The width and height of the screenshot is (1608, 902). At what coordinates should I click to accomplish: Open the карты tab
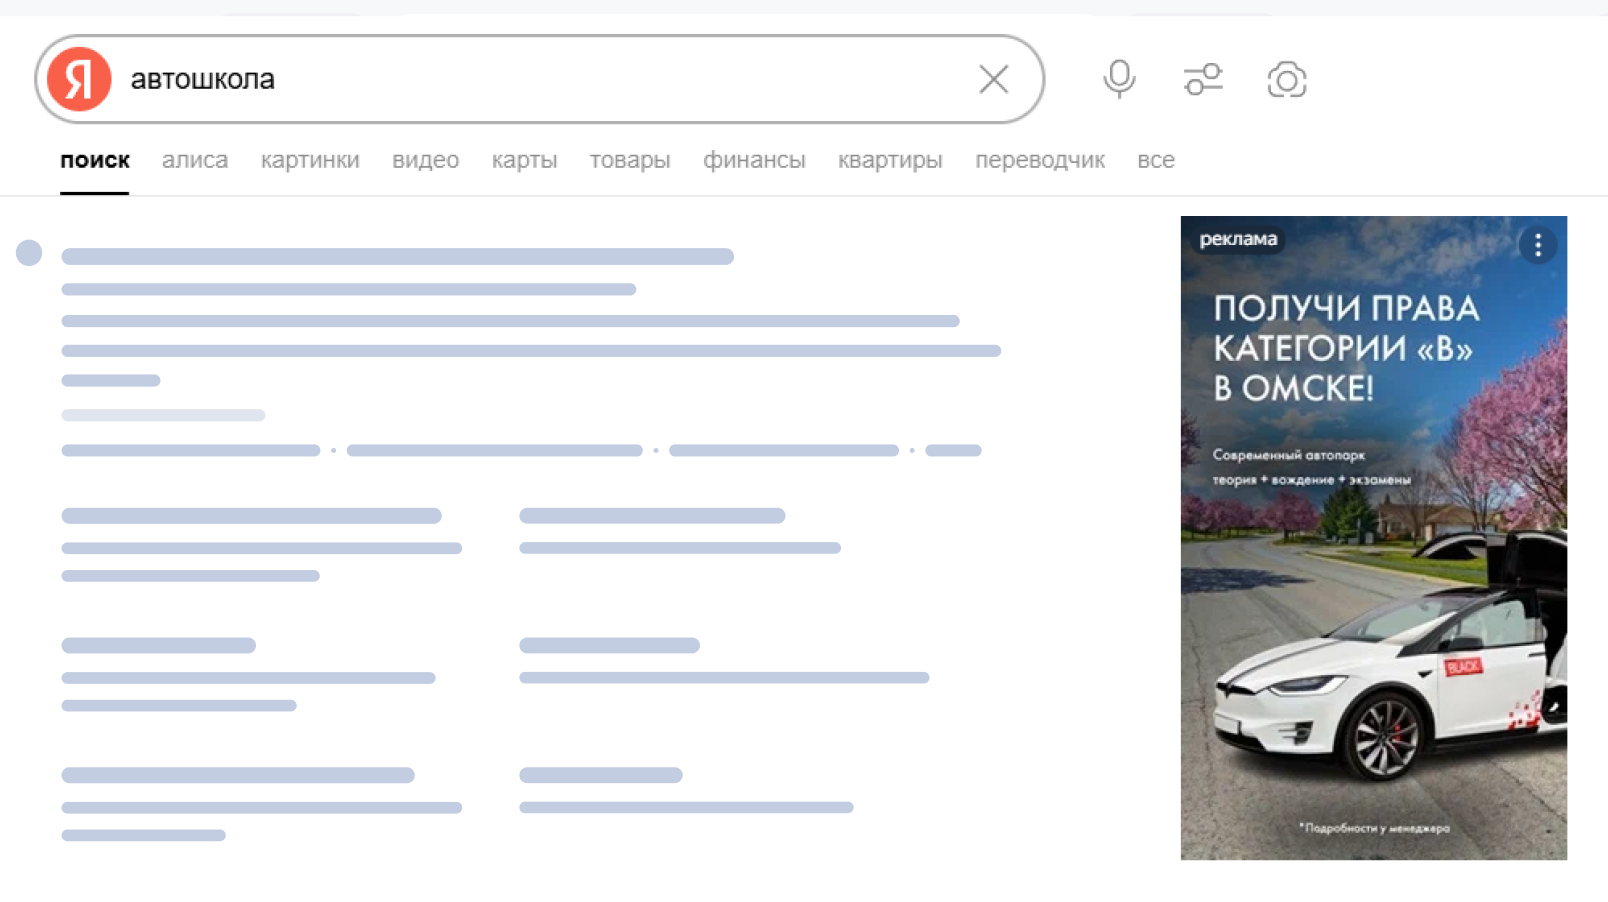tap(524, 160)
